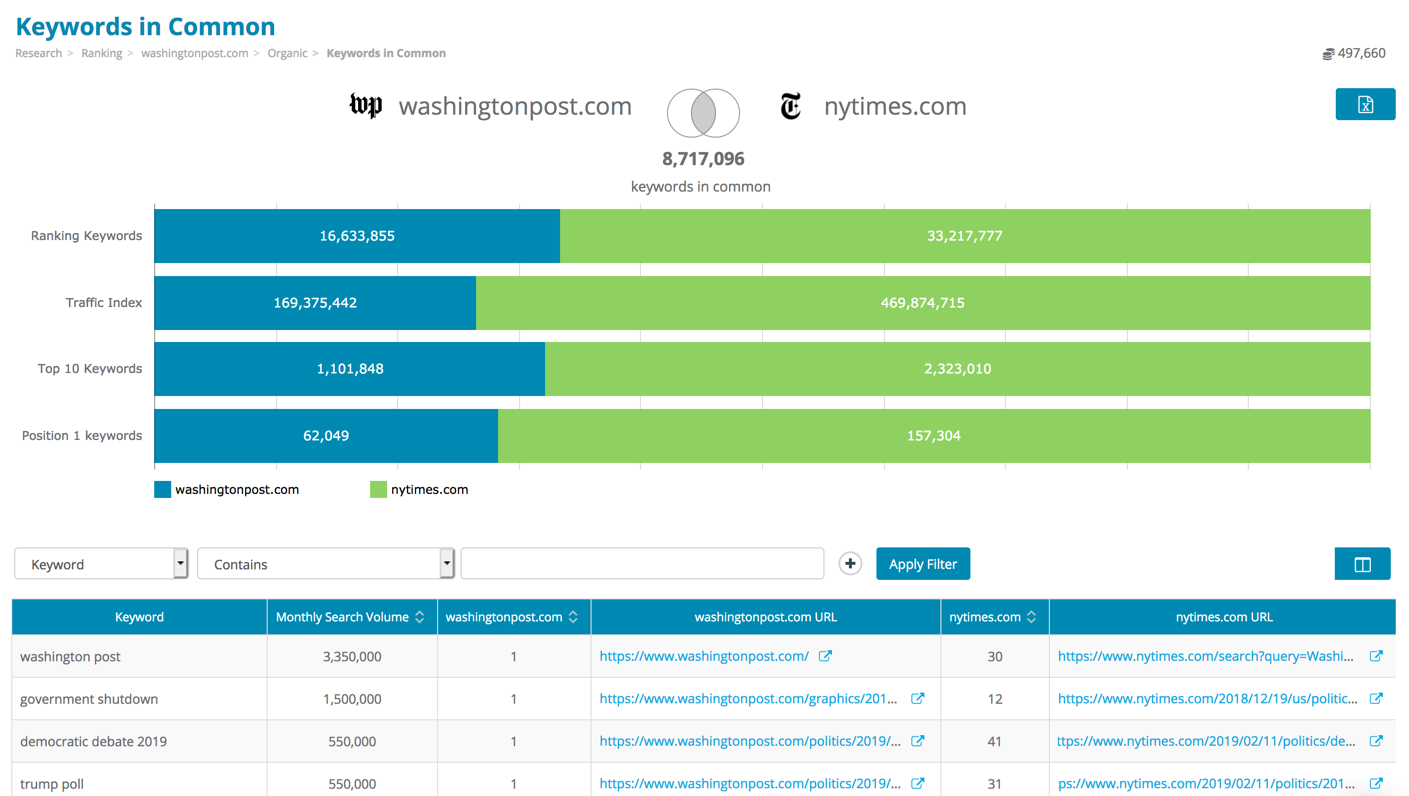Click the Apply Filter button
Image resolution: width=1409 pixels, height=796 pixels.
(922, 563)
